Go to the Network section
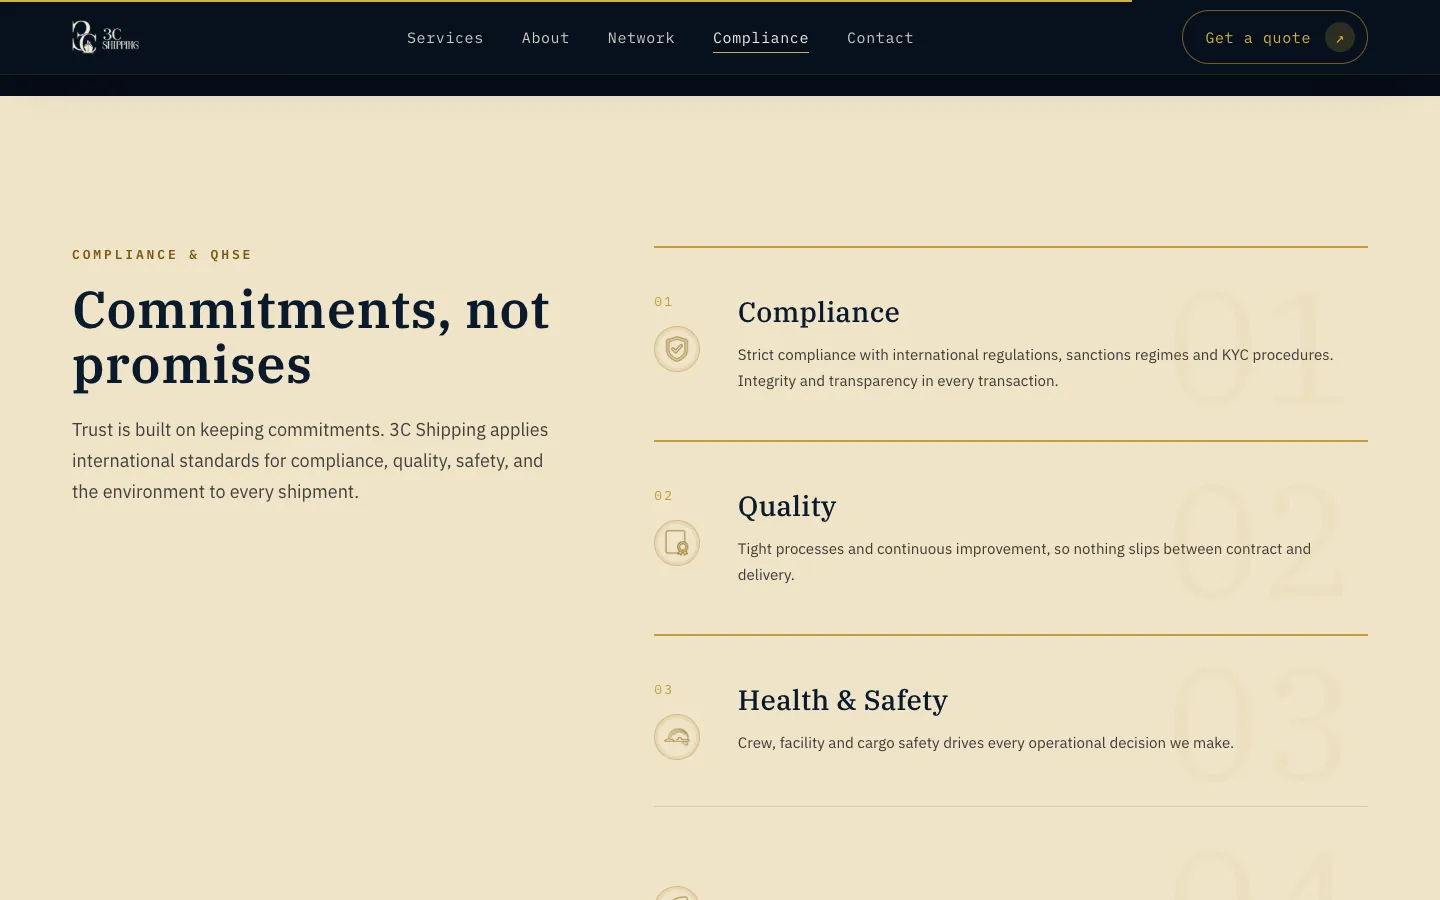1440x900 pixels. [641, 38]
